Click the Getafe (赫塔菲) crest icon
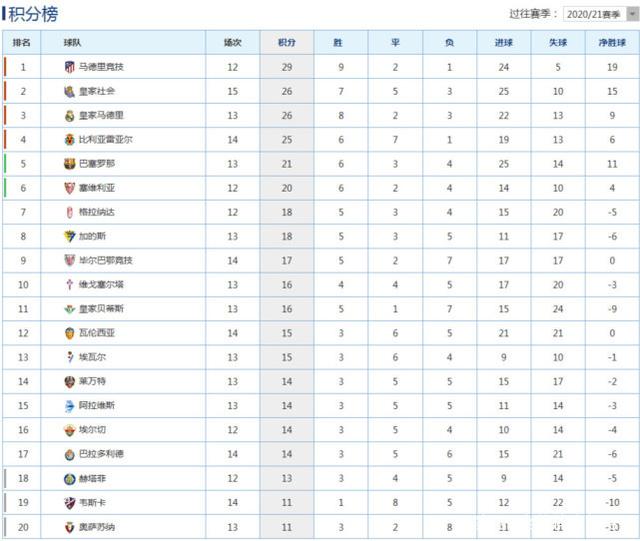 [70, 479]
